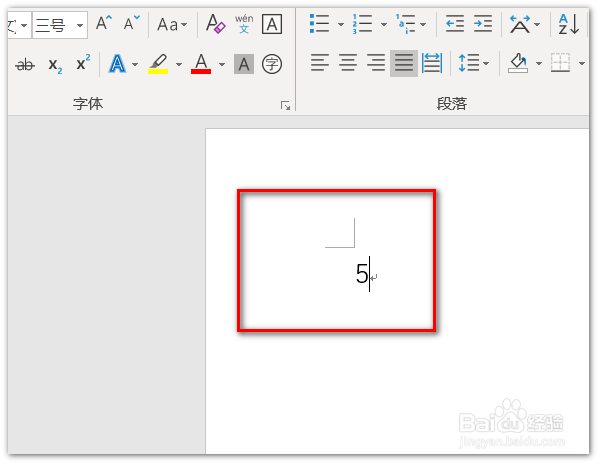Open Asian layout character scaling icon

click(520, 24)
